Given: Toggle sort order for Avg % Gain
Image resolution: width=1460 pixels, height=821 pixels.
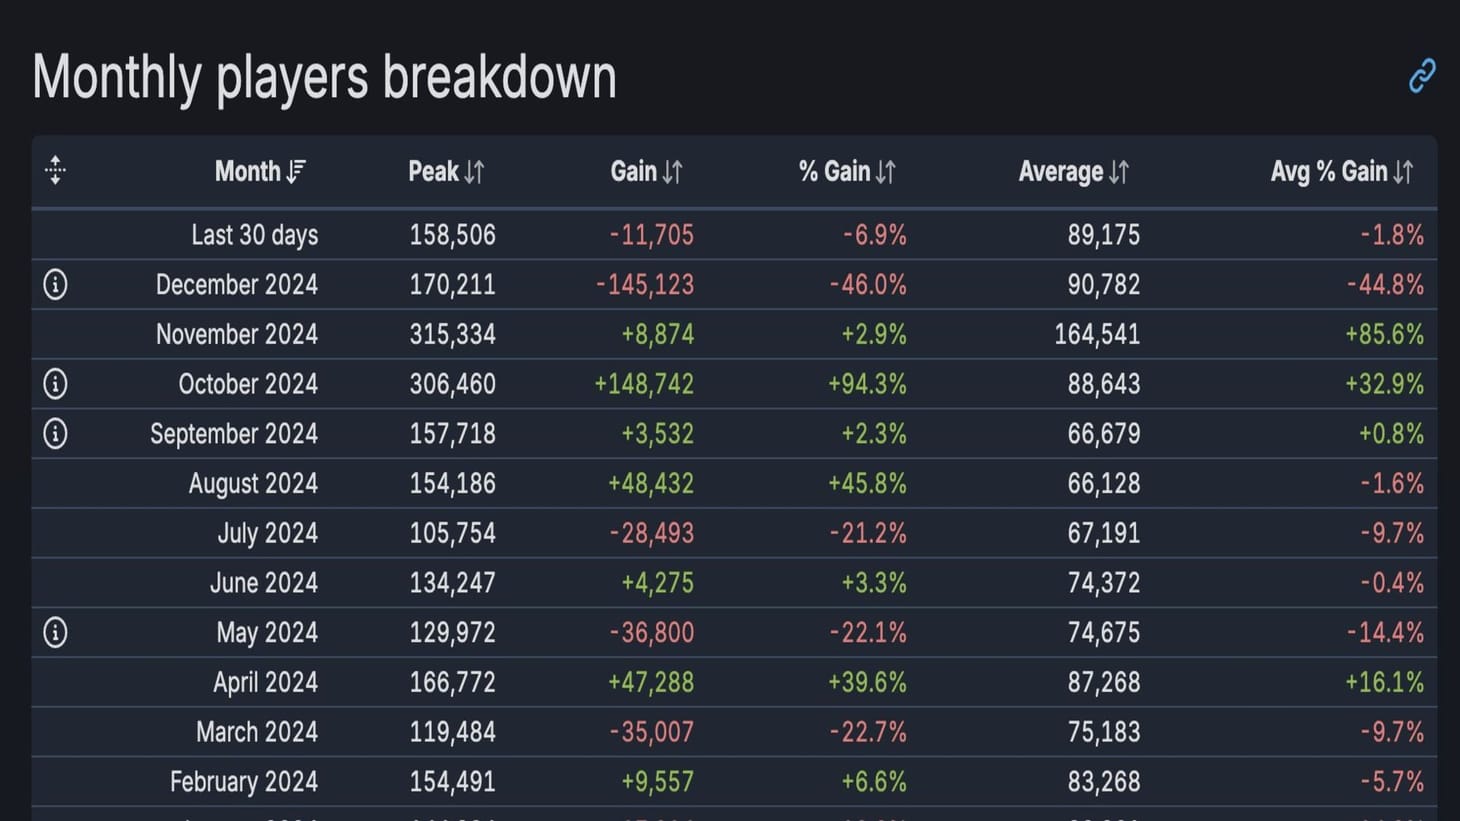Looking at the screenshot, I should point(1402,170).
